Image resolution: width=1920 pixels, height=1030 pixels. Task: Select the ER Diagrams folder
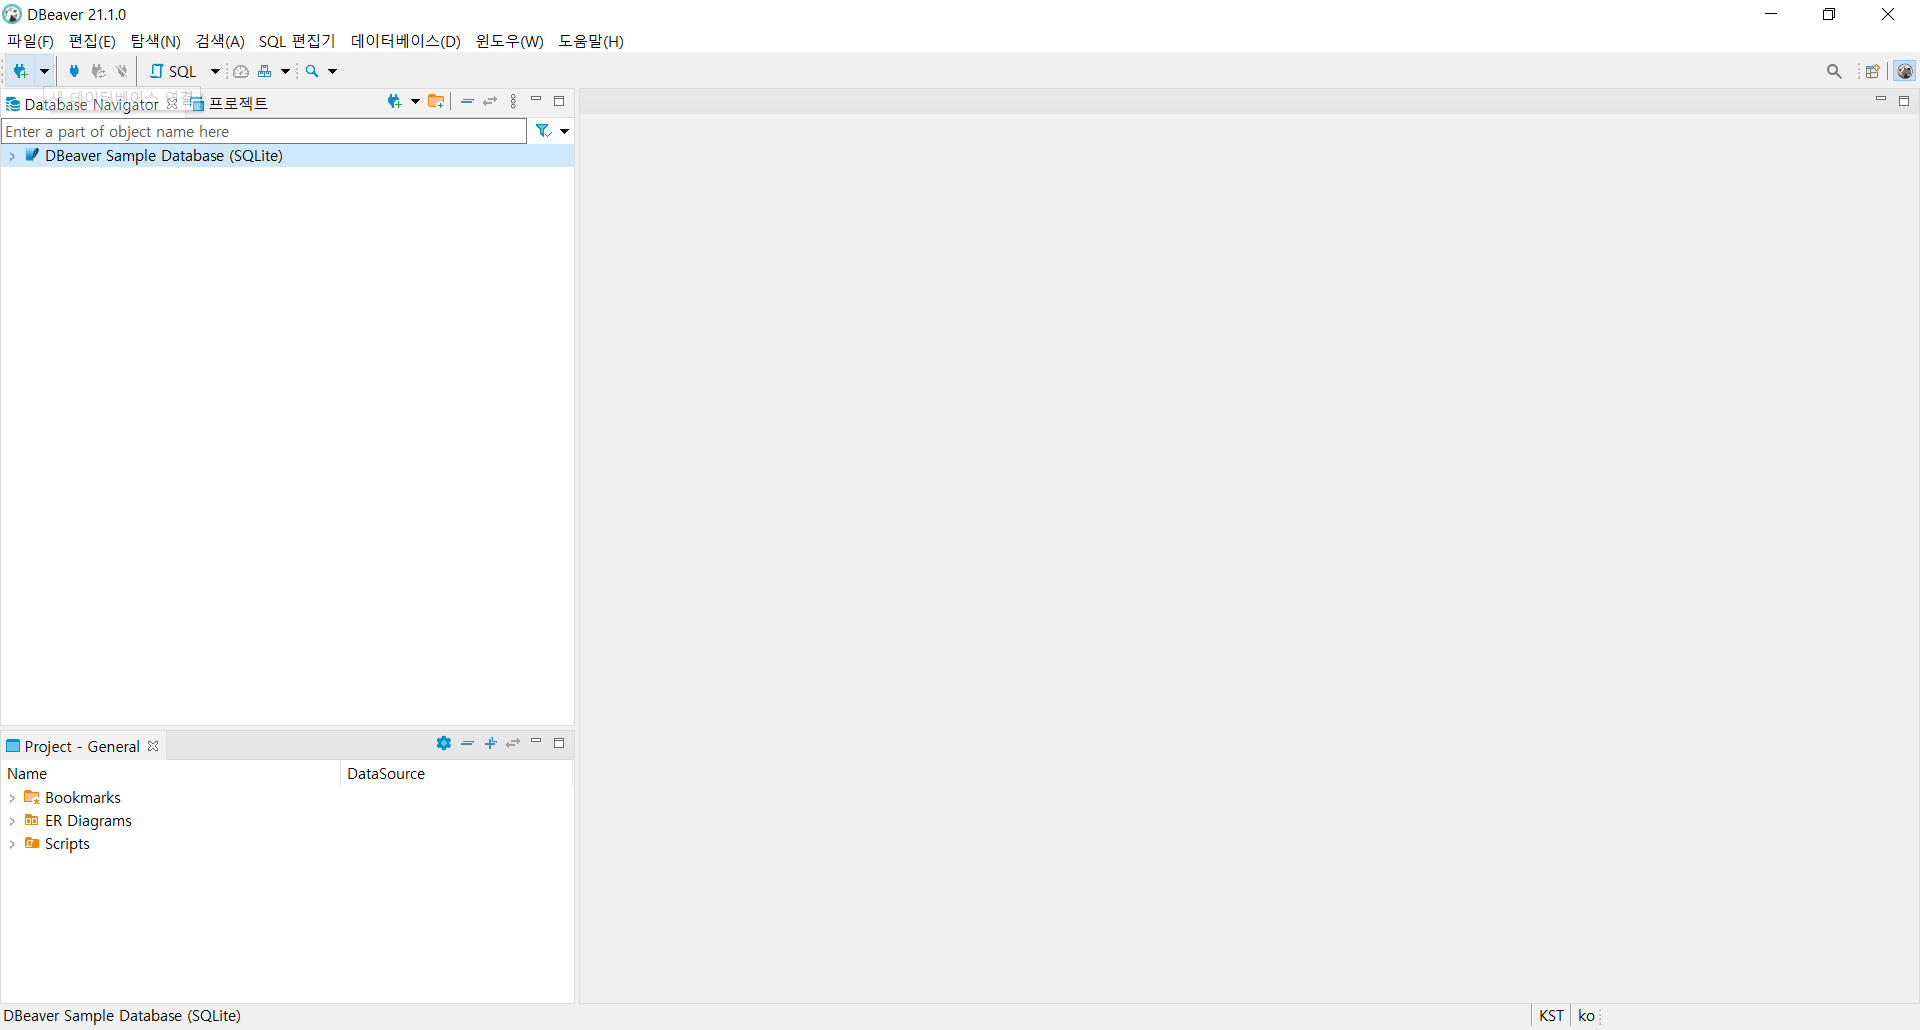click(x=88, y=821)
